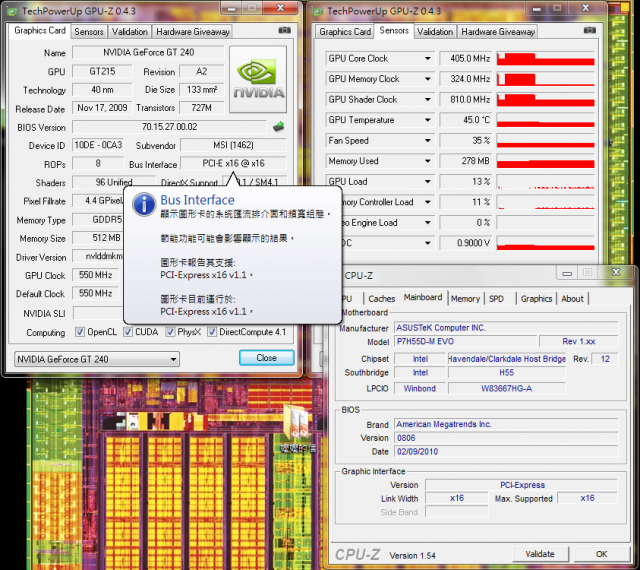Click the GPU Temperature red history graph
The width and height of the screenshot is (640, 570).
point(545,120)
